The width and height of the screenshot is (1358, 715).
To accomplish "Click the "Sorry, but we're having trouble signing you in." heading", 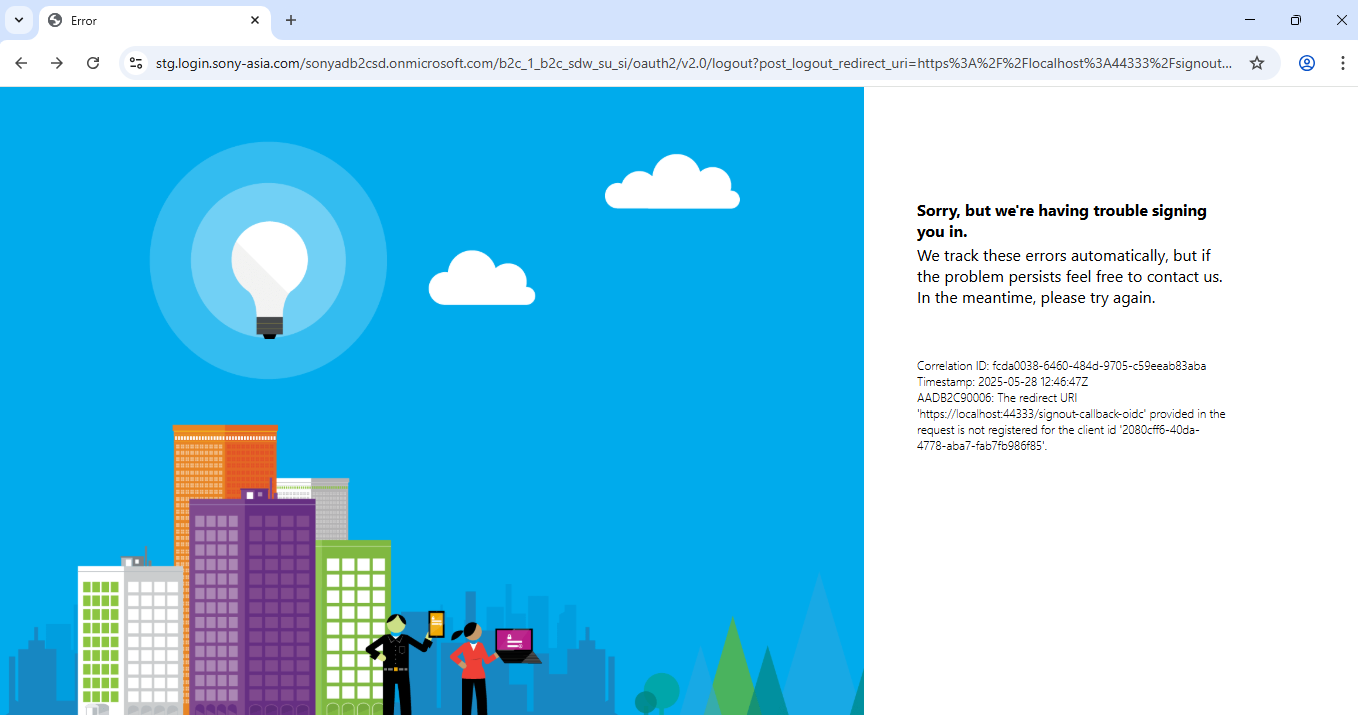I will click(x=1062, y=221).
